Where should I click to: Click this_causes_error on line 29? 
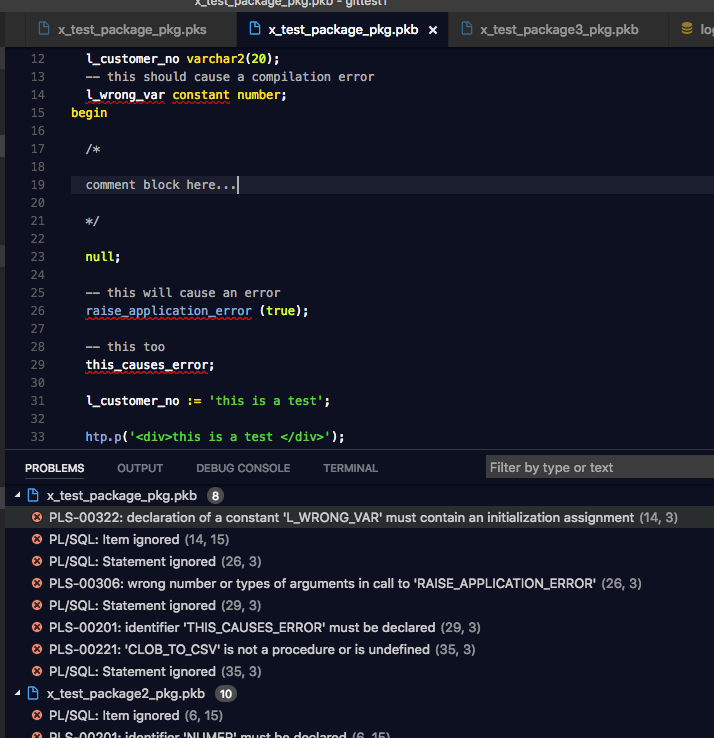tap(146, 365)
